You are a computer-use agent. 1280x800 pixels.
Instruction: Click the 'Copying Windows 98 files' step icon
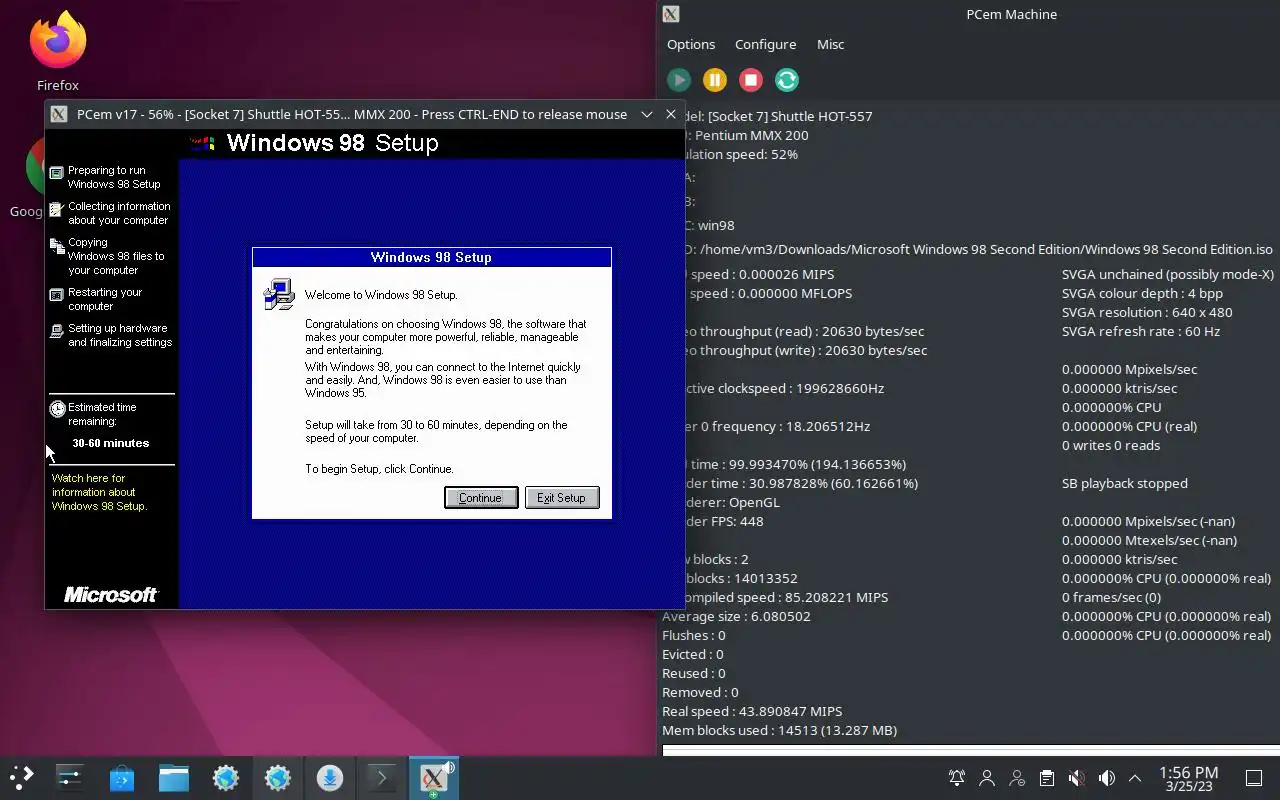click(57, 245)
